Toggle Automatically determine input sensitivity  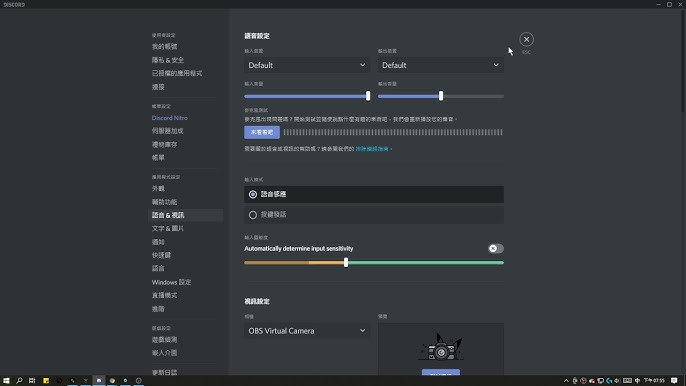pyautogui.click(x=496, y=249)
